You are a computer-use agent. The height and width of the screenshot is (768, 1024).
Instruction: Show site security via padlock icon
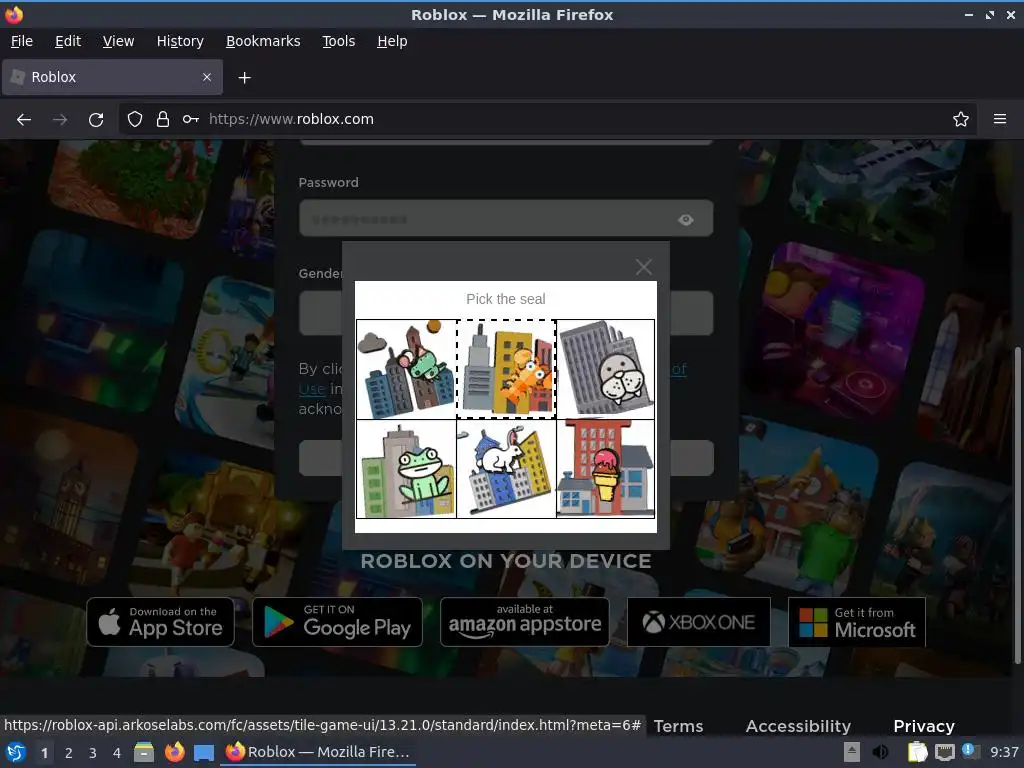(x=163, y=120)
